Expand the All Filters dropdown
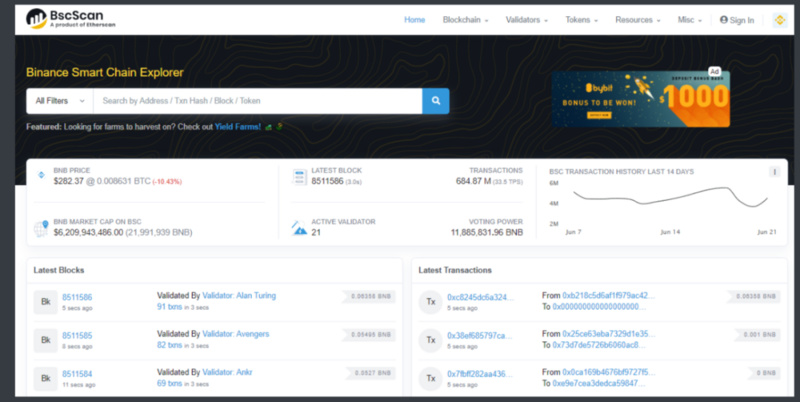This screenshot has height=402, width=800. point(60,101)
